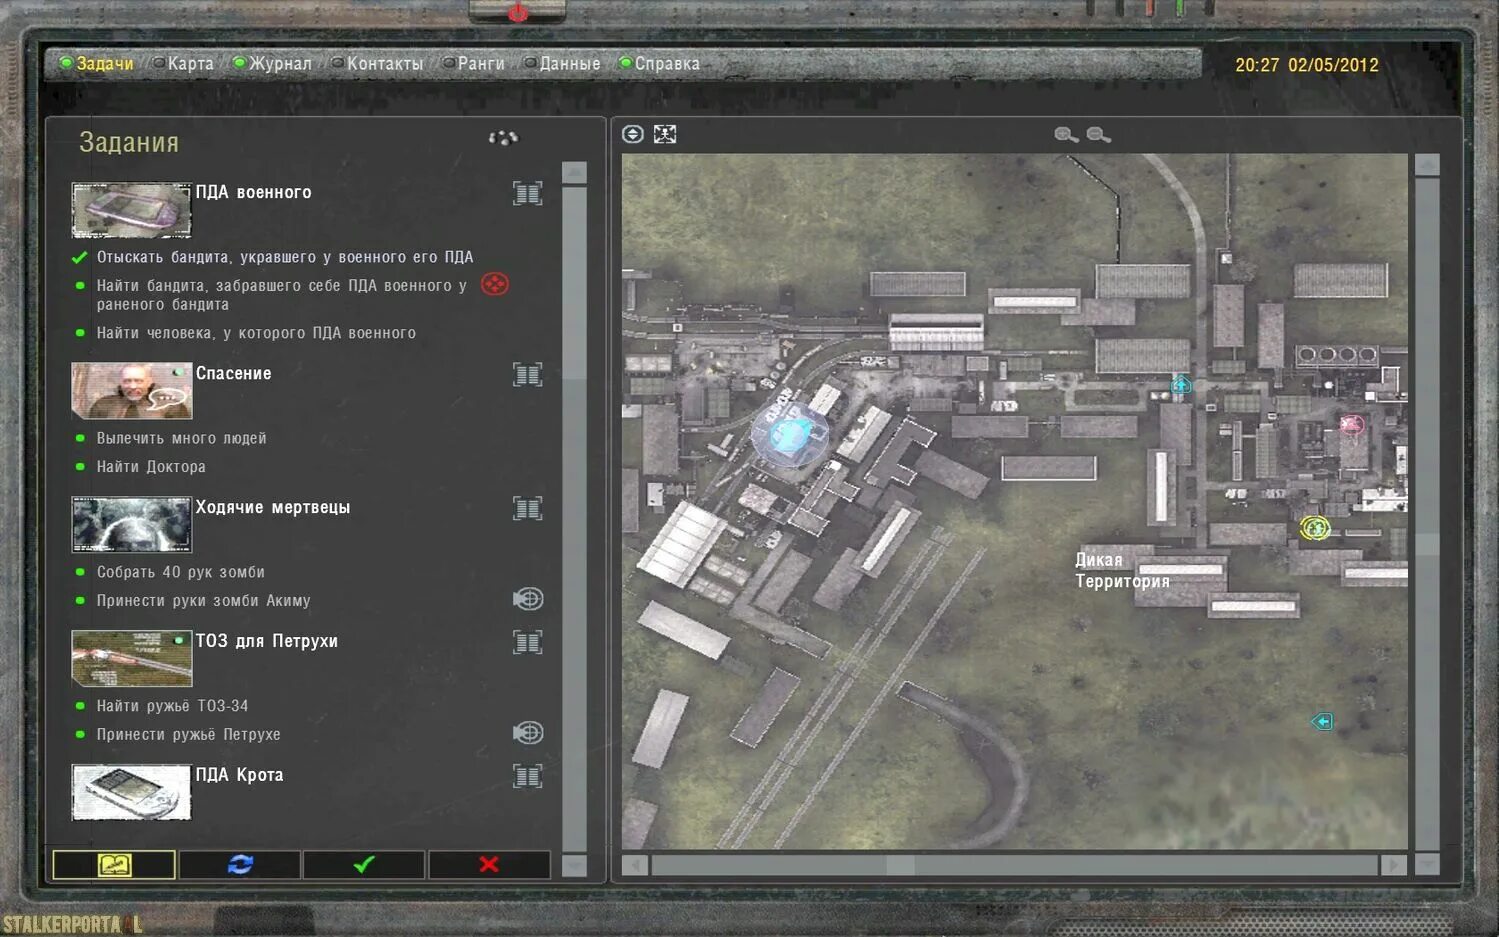The width and height of the screenshot is (1499, 937).
Task: Click the Ходячие мертвецы task thumbnail
Action: (131, 524)
